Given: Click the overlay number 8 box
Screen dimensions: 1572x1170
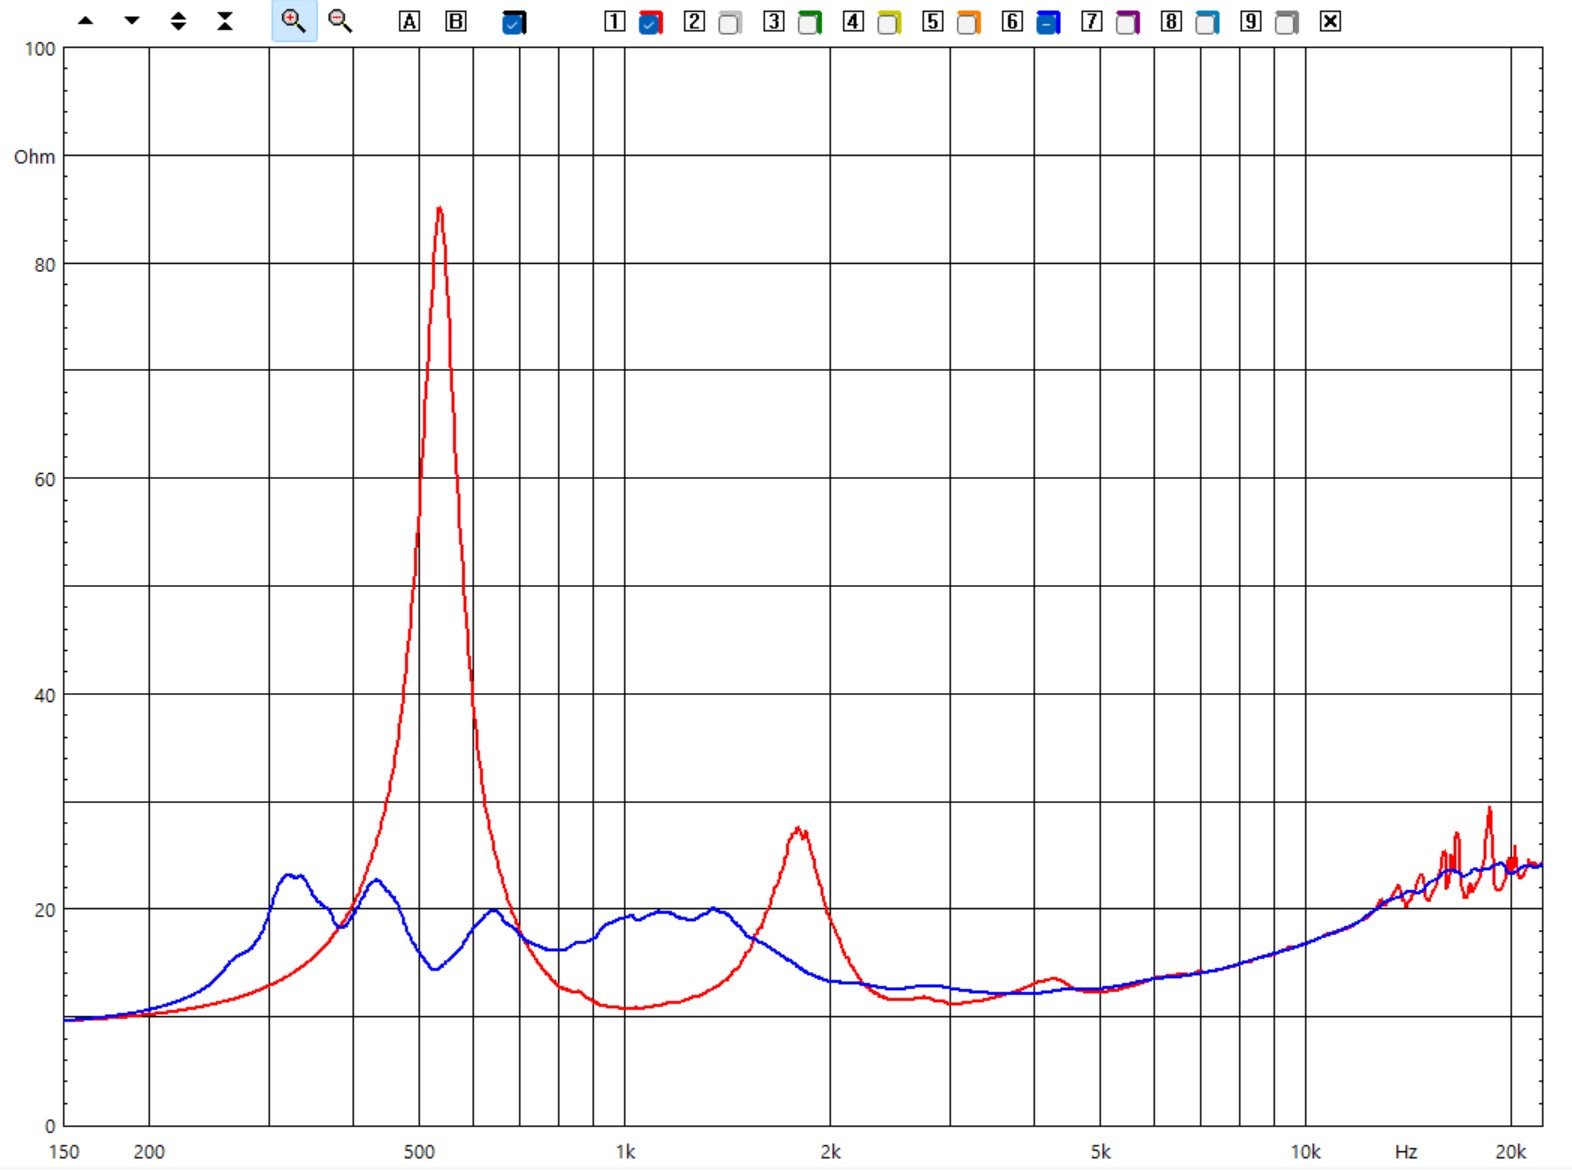Looking at the screenshot, I should click(1171, 21).
